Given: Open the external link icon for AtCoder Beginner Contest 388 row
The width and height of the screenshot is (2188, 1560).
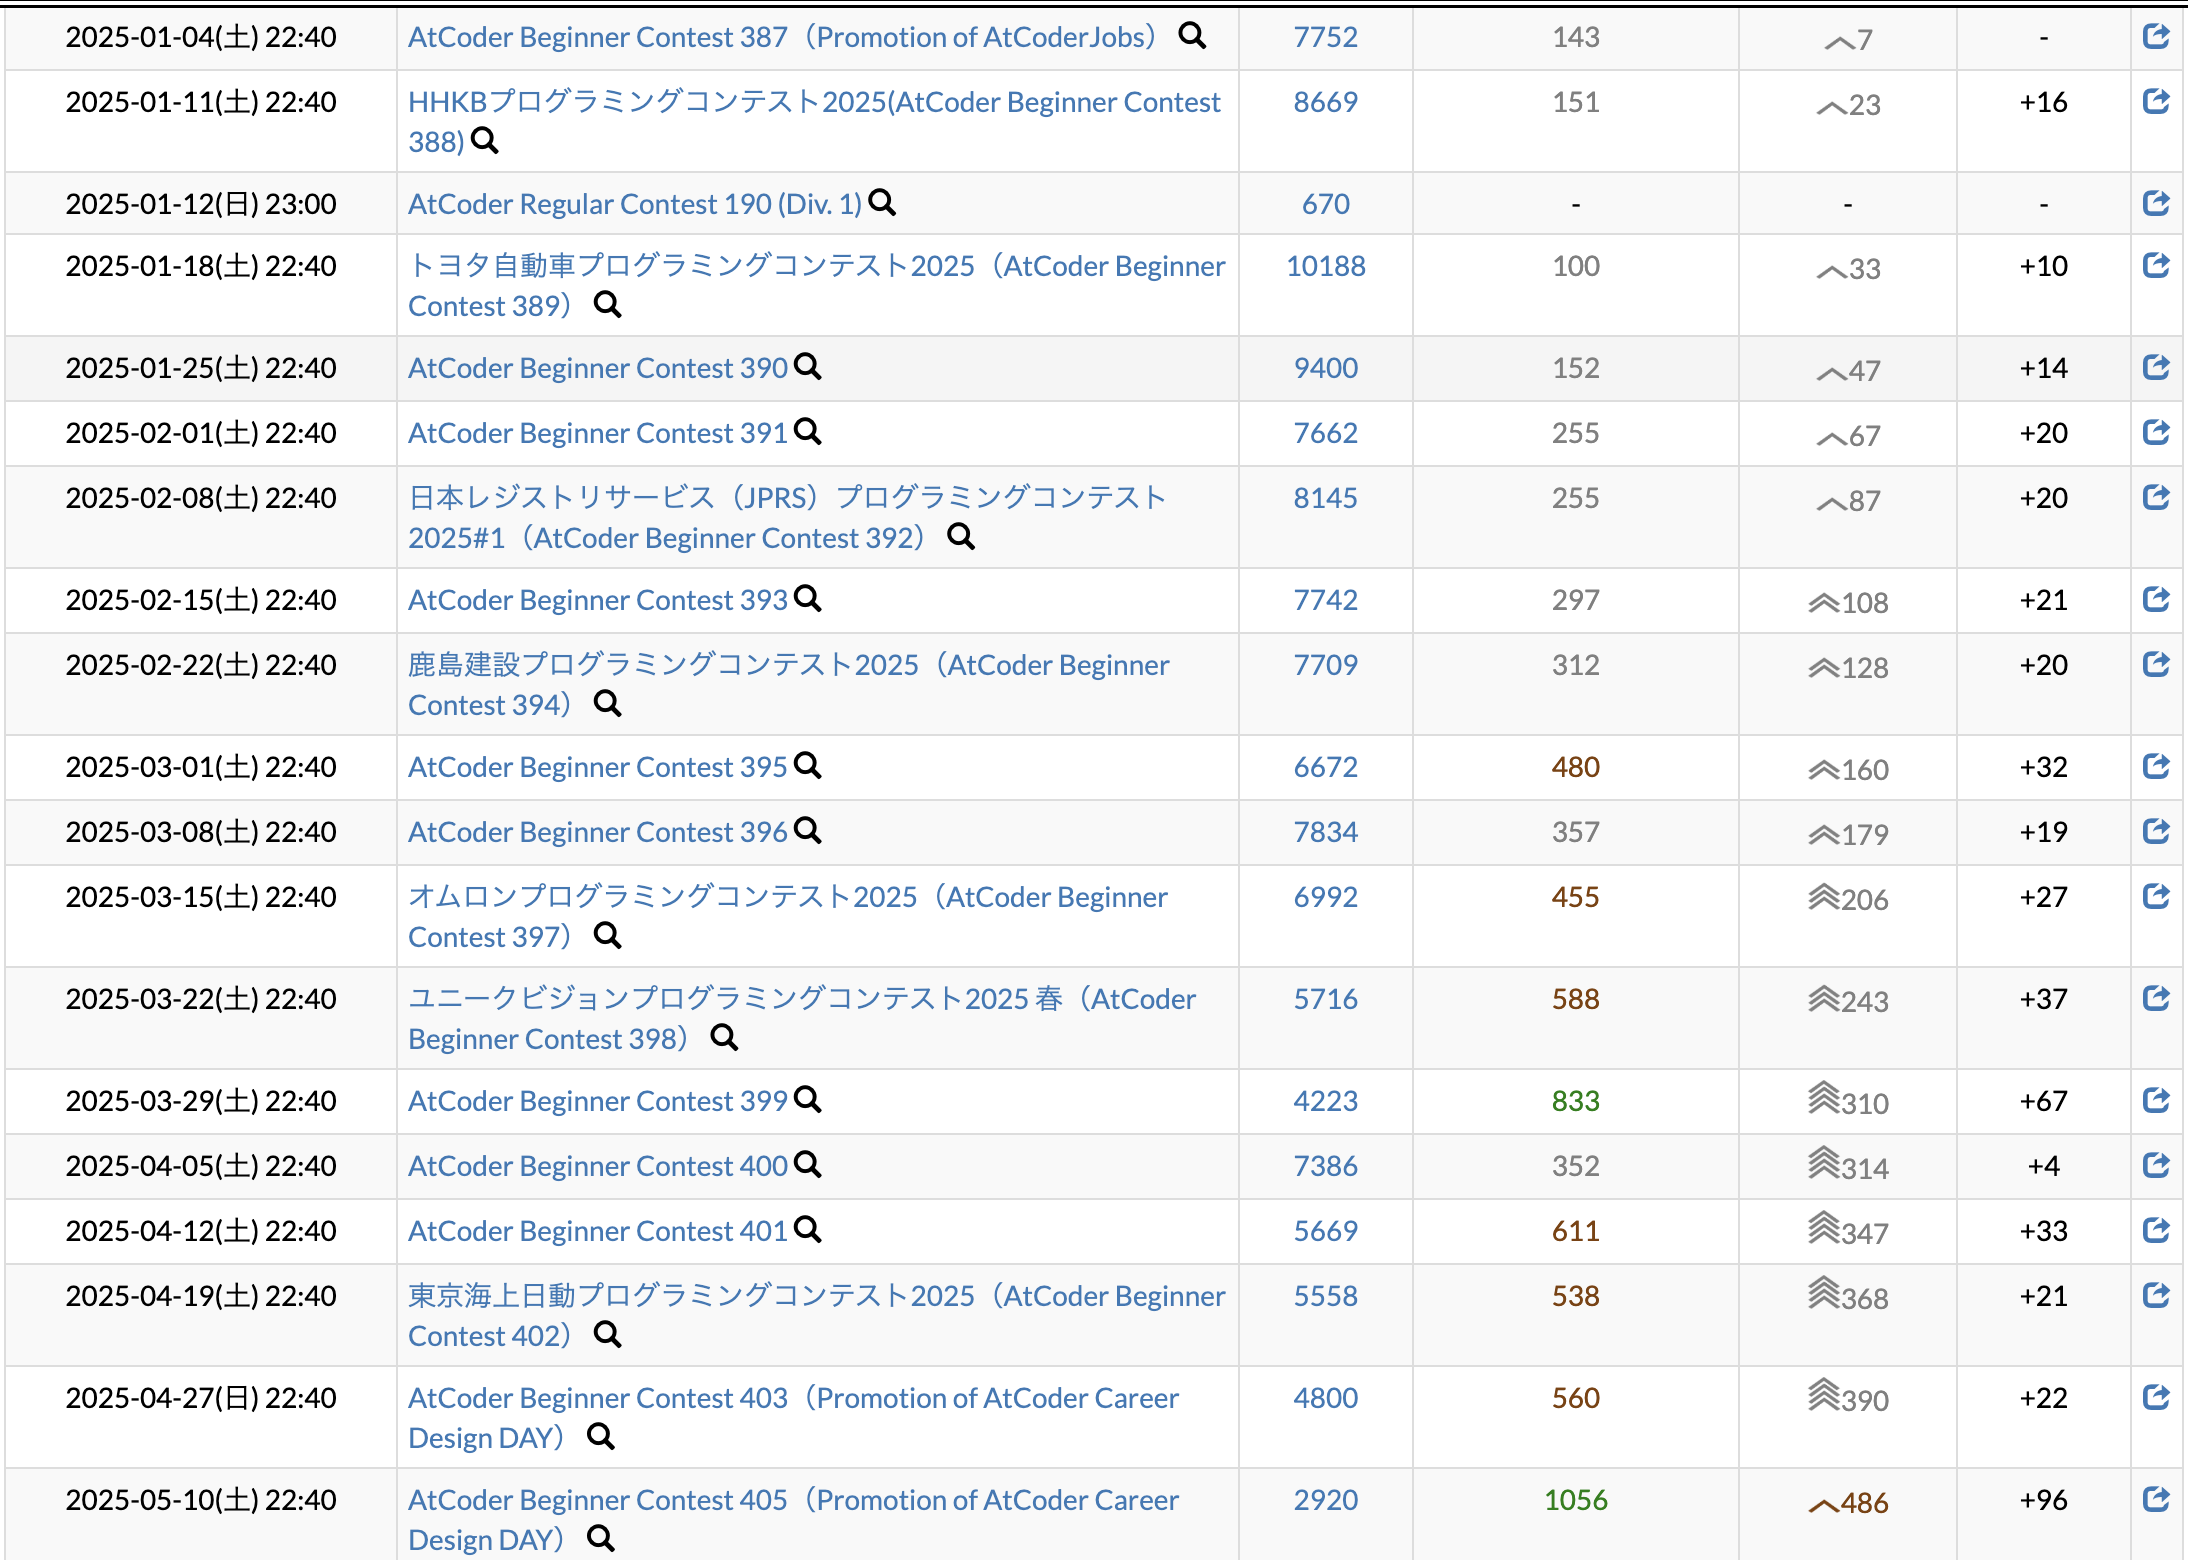Looking at the screenshot, I should (2156, 101).
